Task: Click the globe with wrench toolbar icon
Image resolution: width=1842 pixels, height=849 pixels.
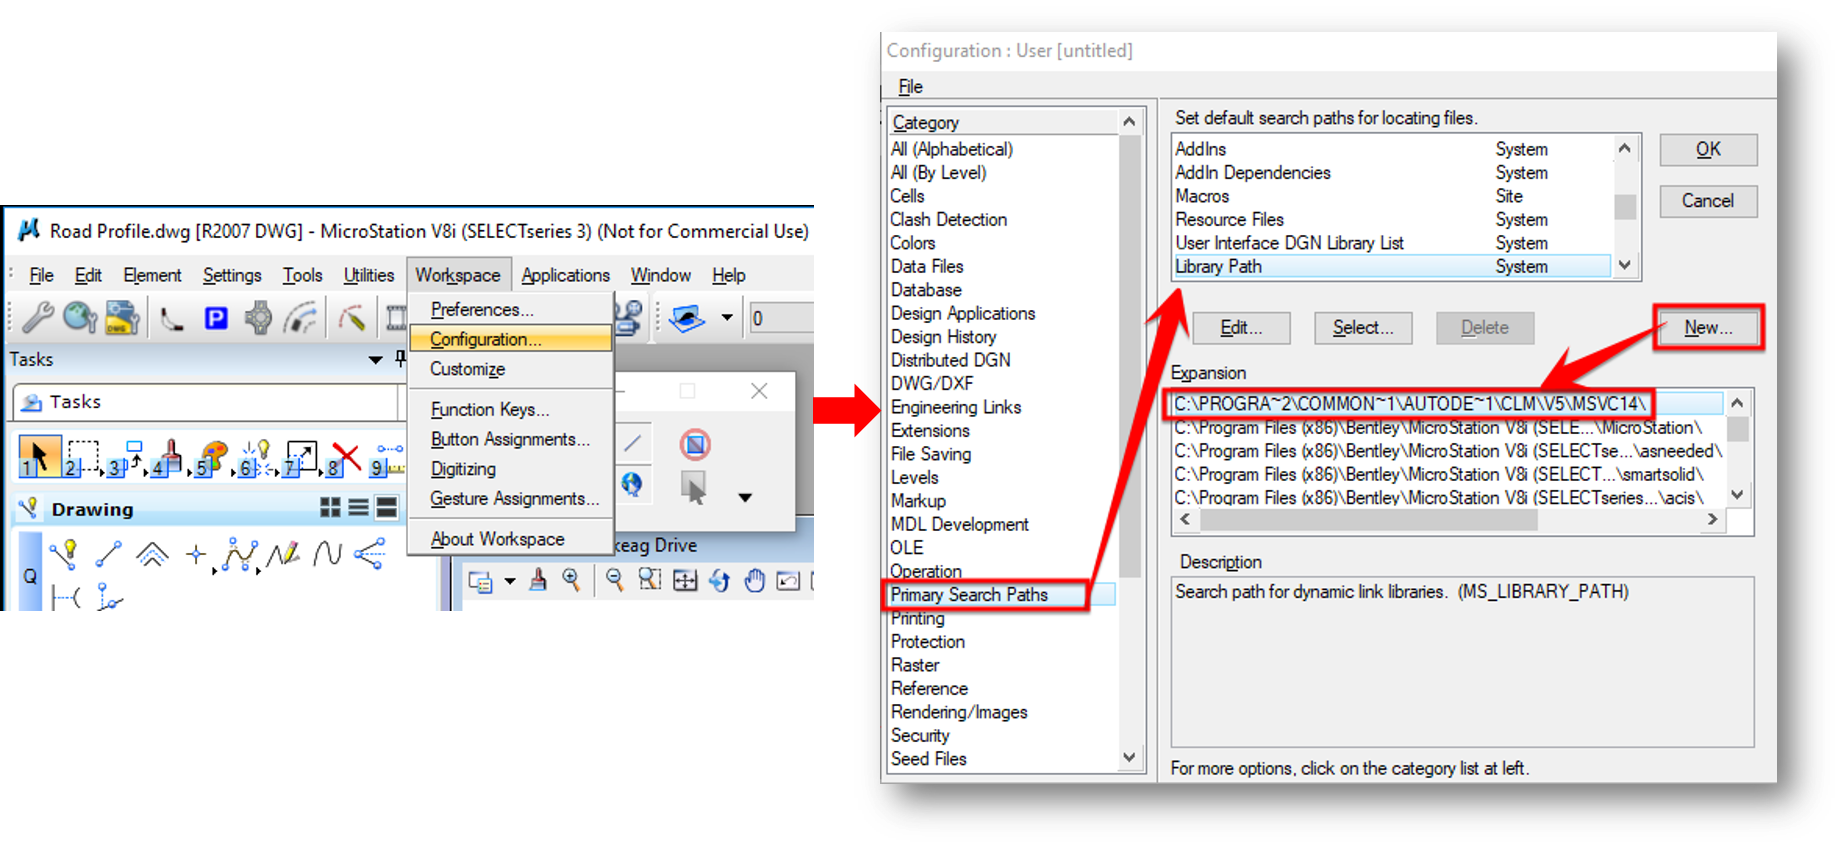Action: click(80, 317)
